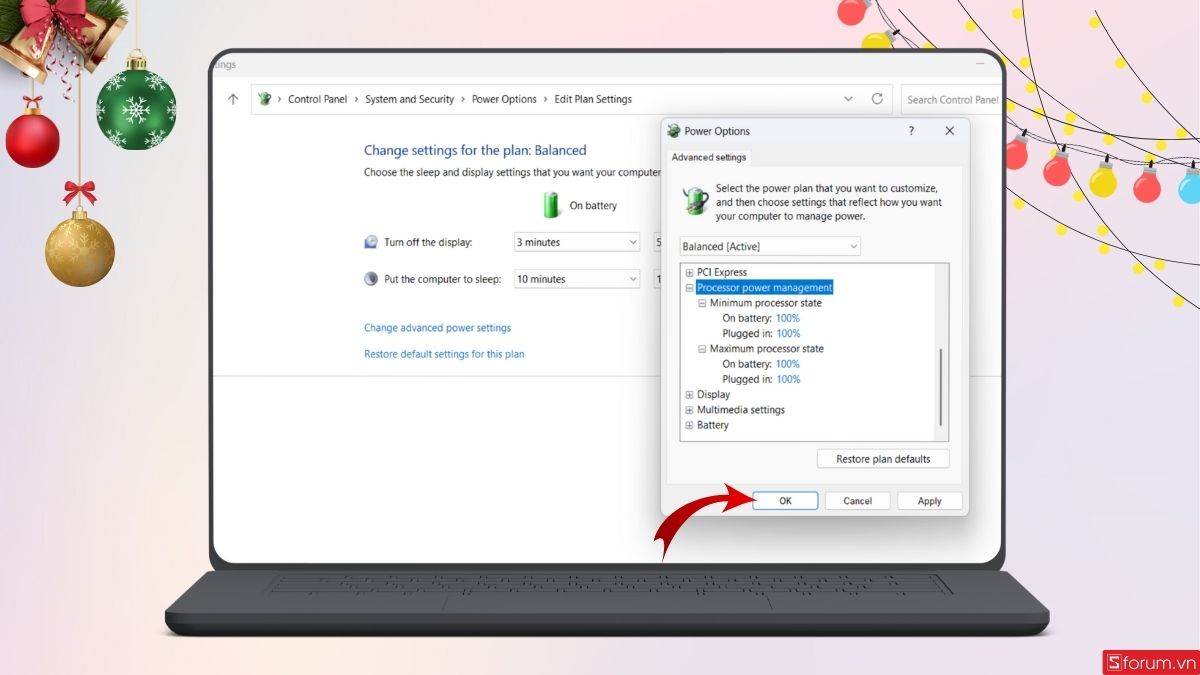Screen dimensions: 1200x675
Task: Click the Cancel button
Action: (858, 501)
